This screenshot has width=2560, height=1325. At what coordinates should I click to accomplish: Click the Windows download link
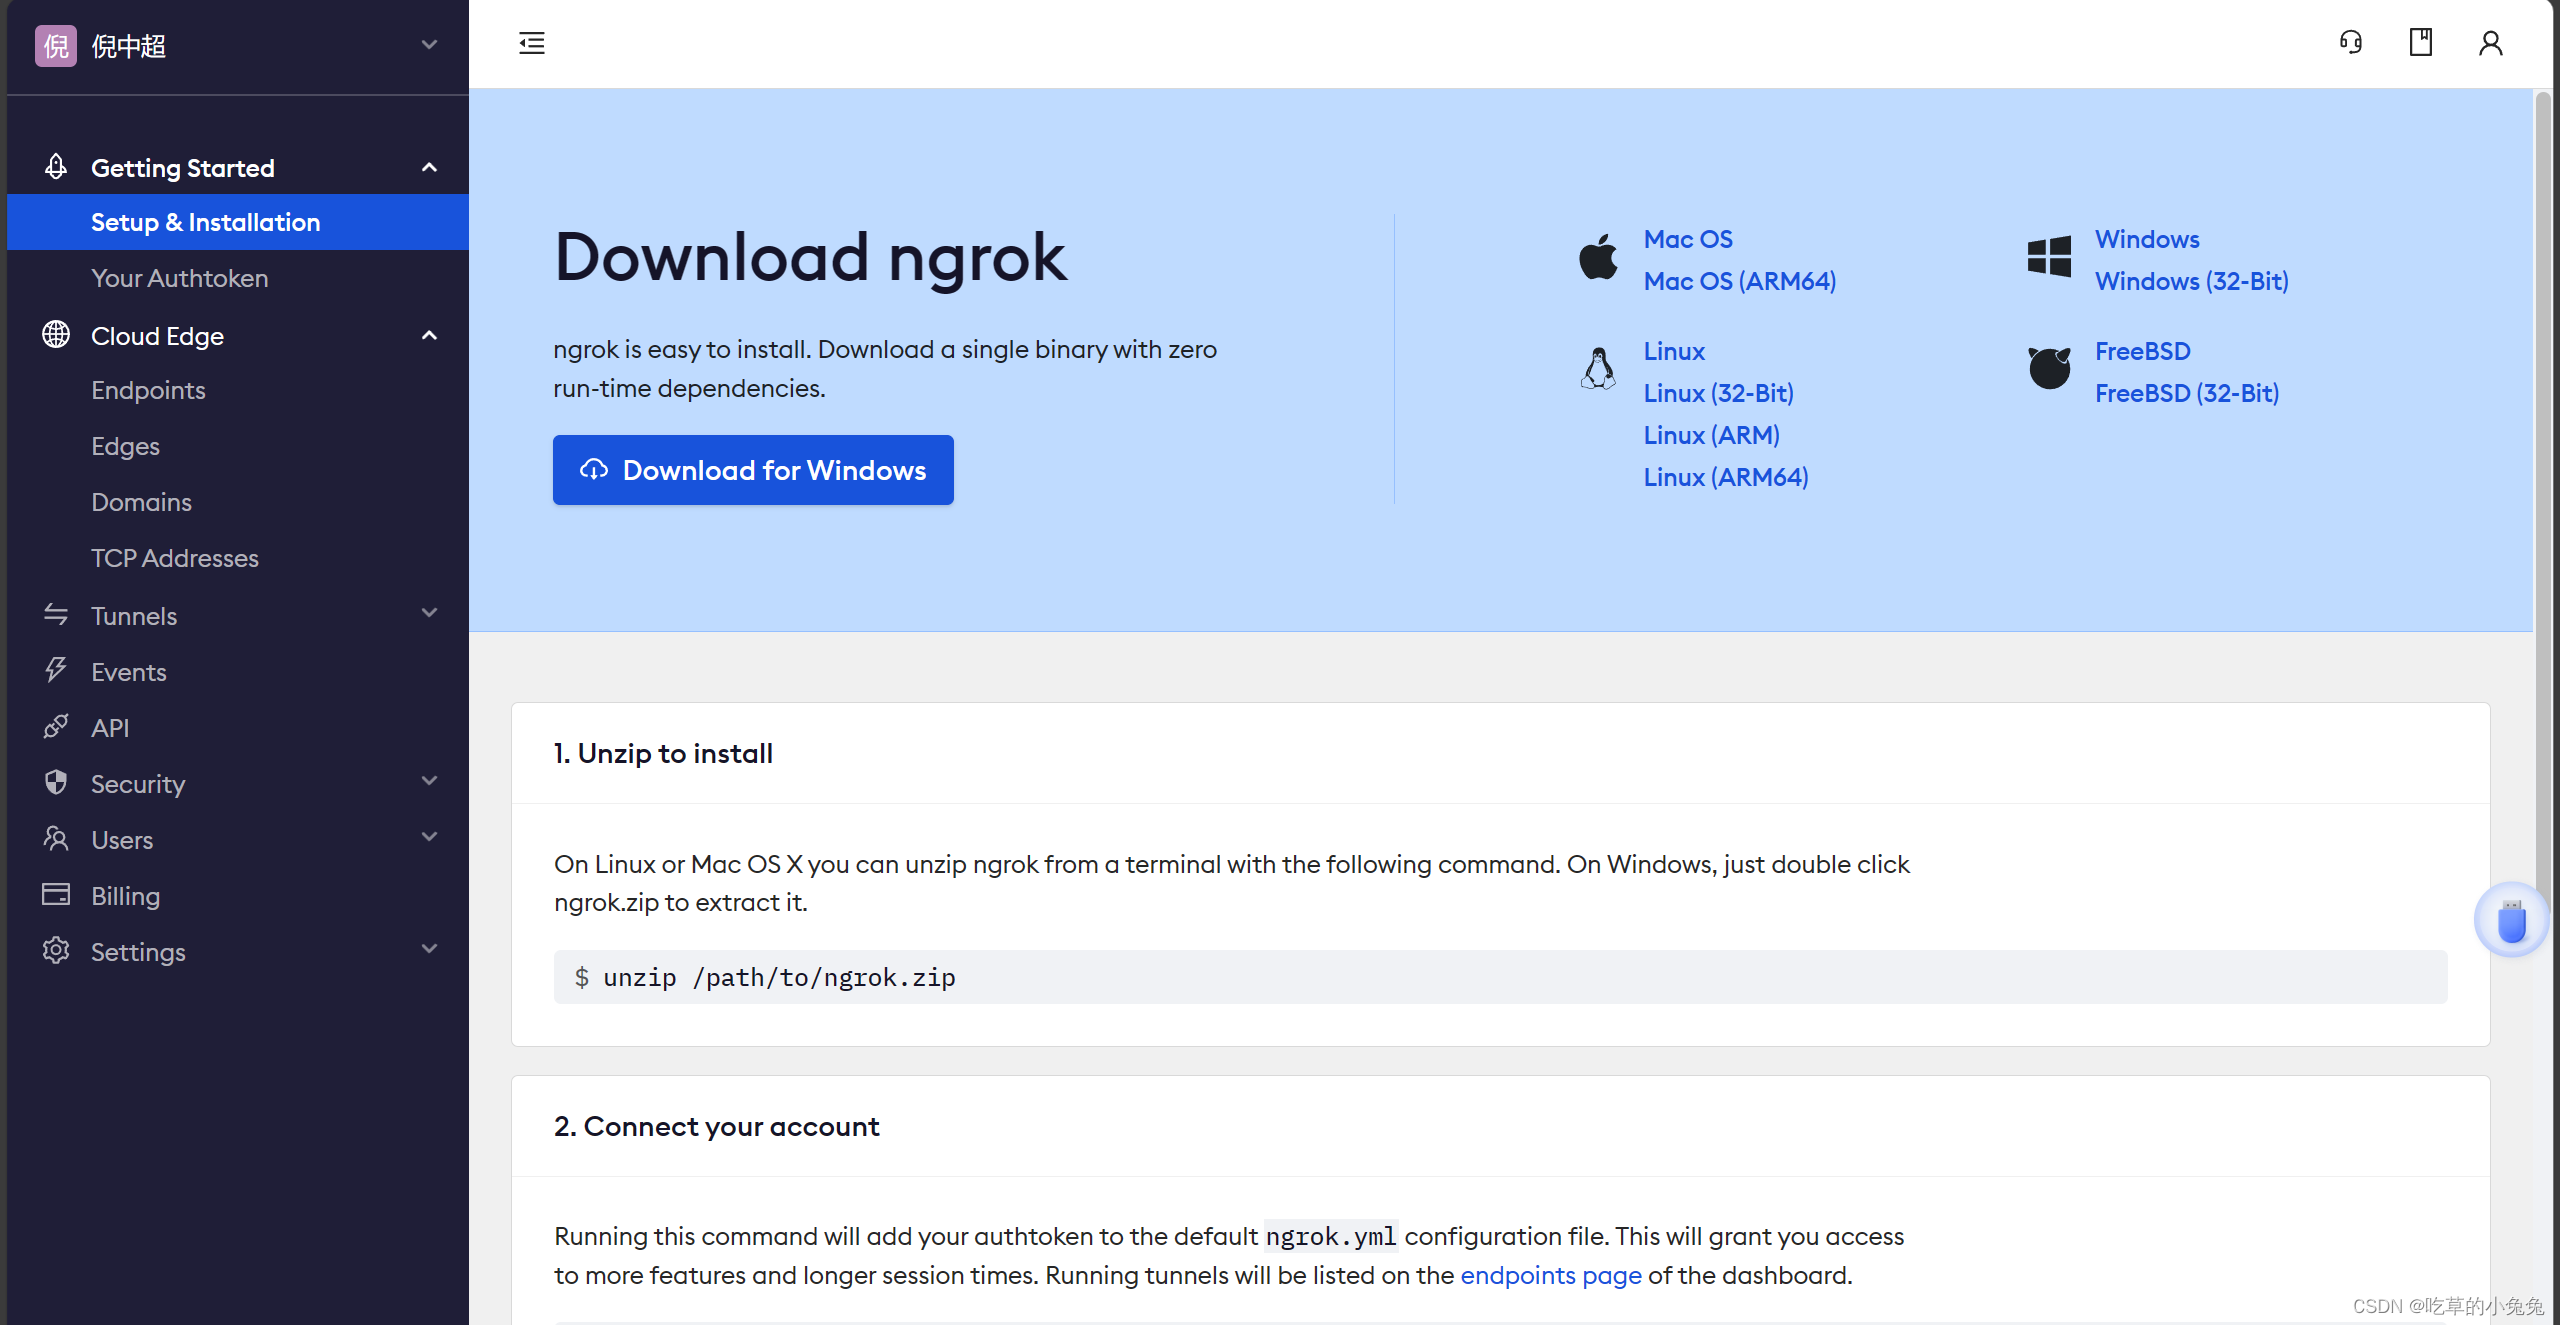click(x=2147, y=239)
